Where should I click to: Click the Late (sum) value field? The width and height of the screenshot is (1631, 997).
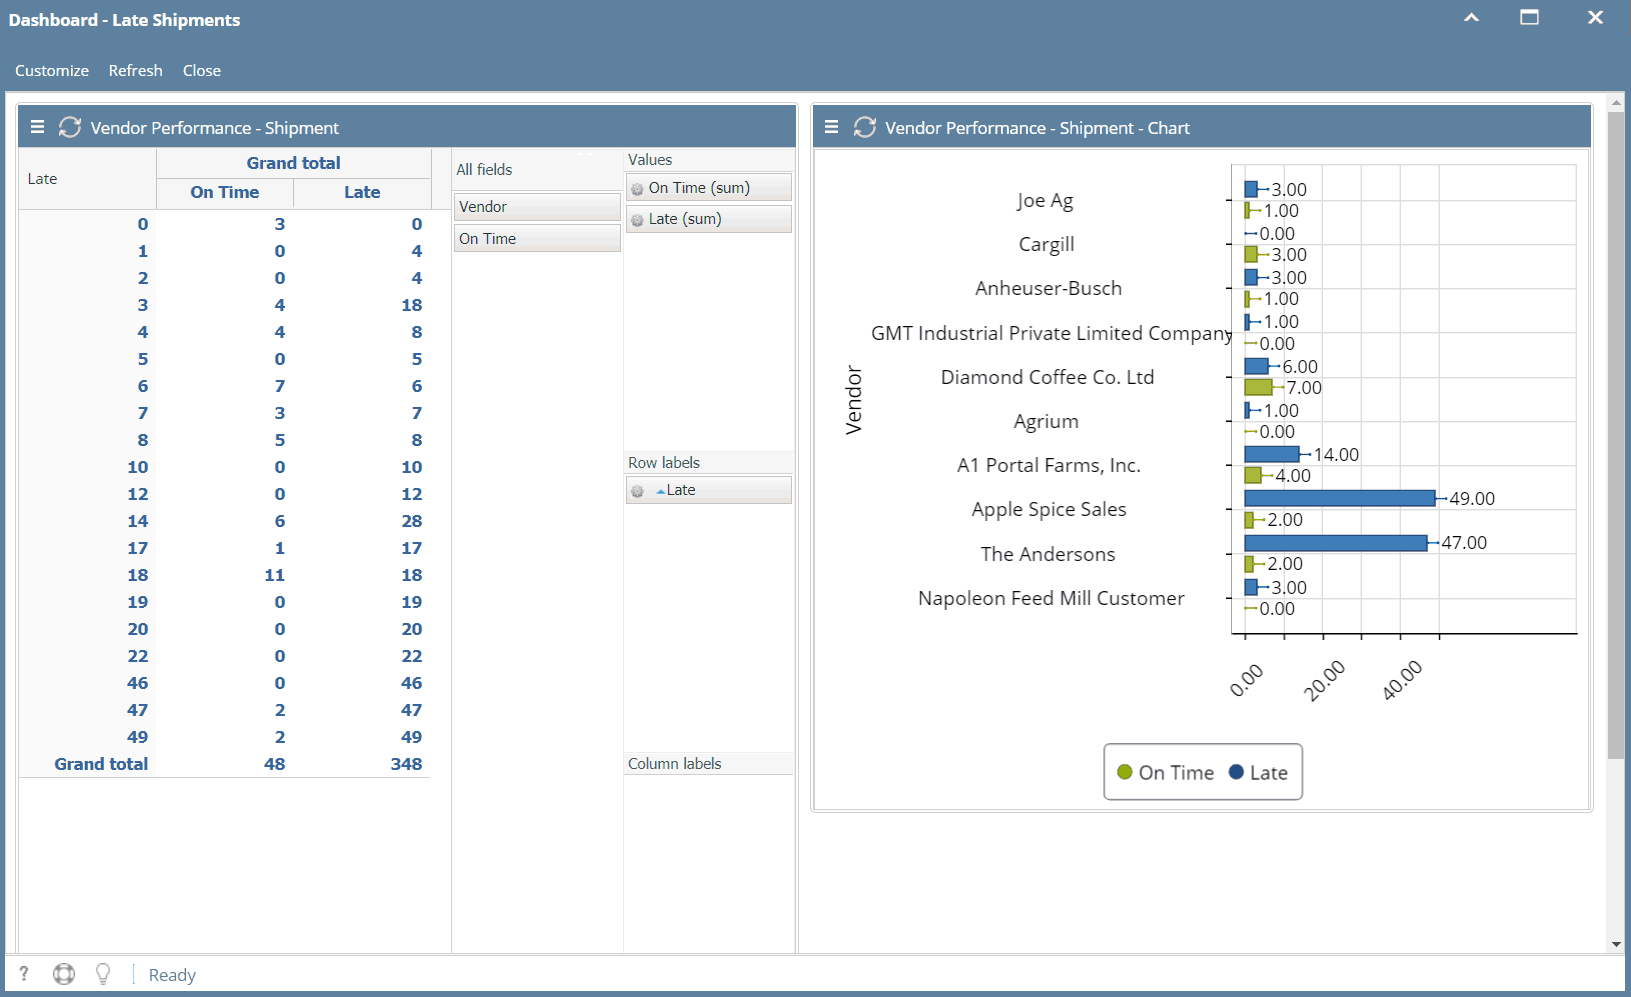coord(709,219)
